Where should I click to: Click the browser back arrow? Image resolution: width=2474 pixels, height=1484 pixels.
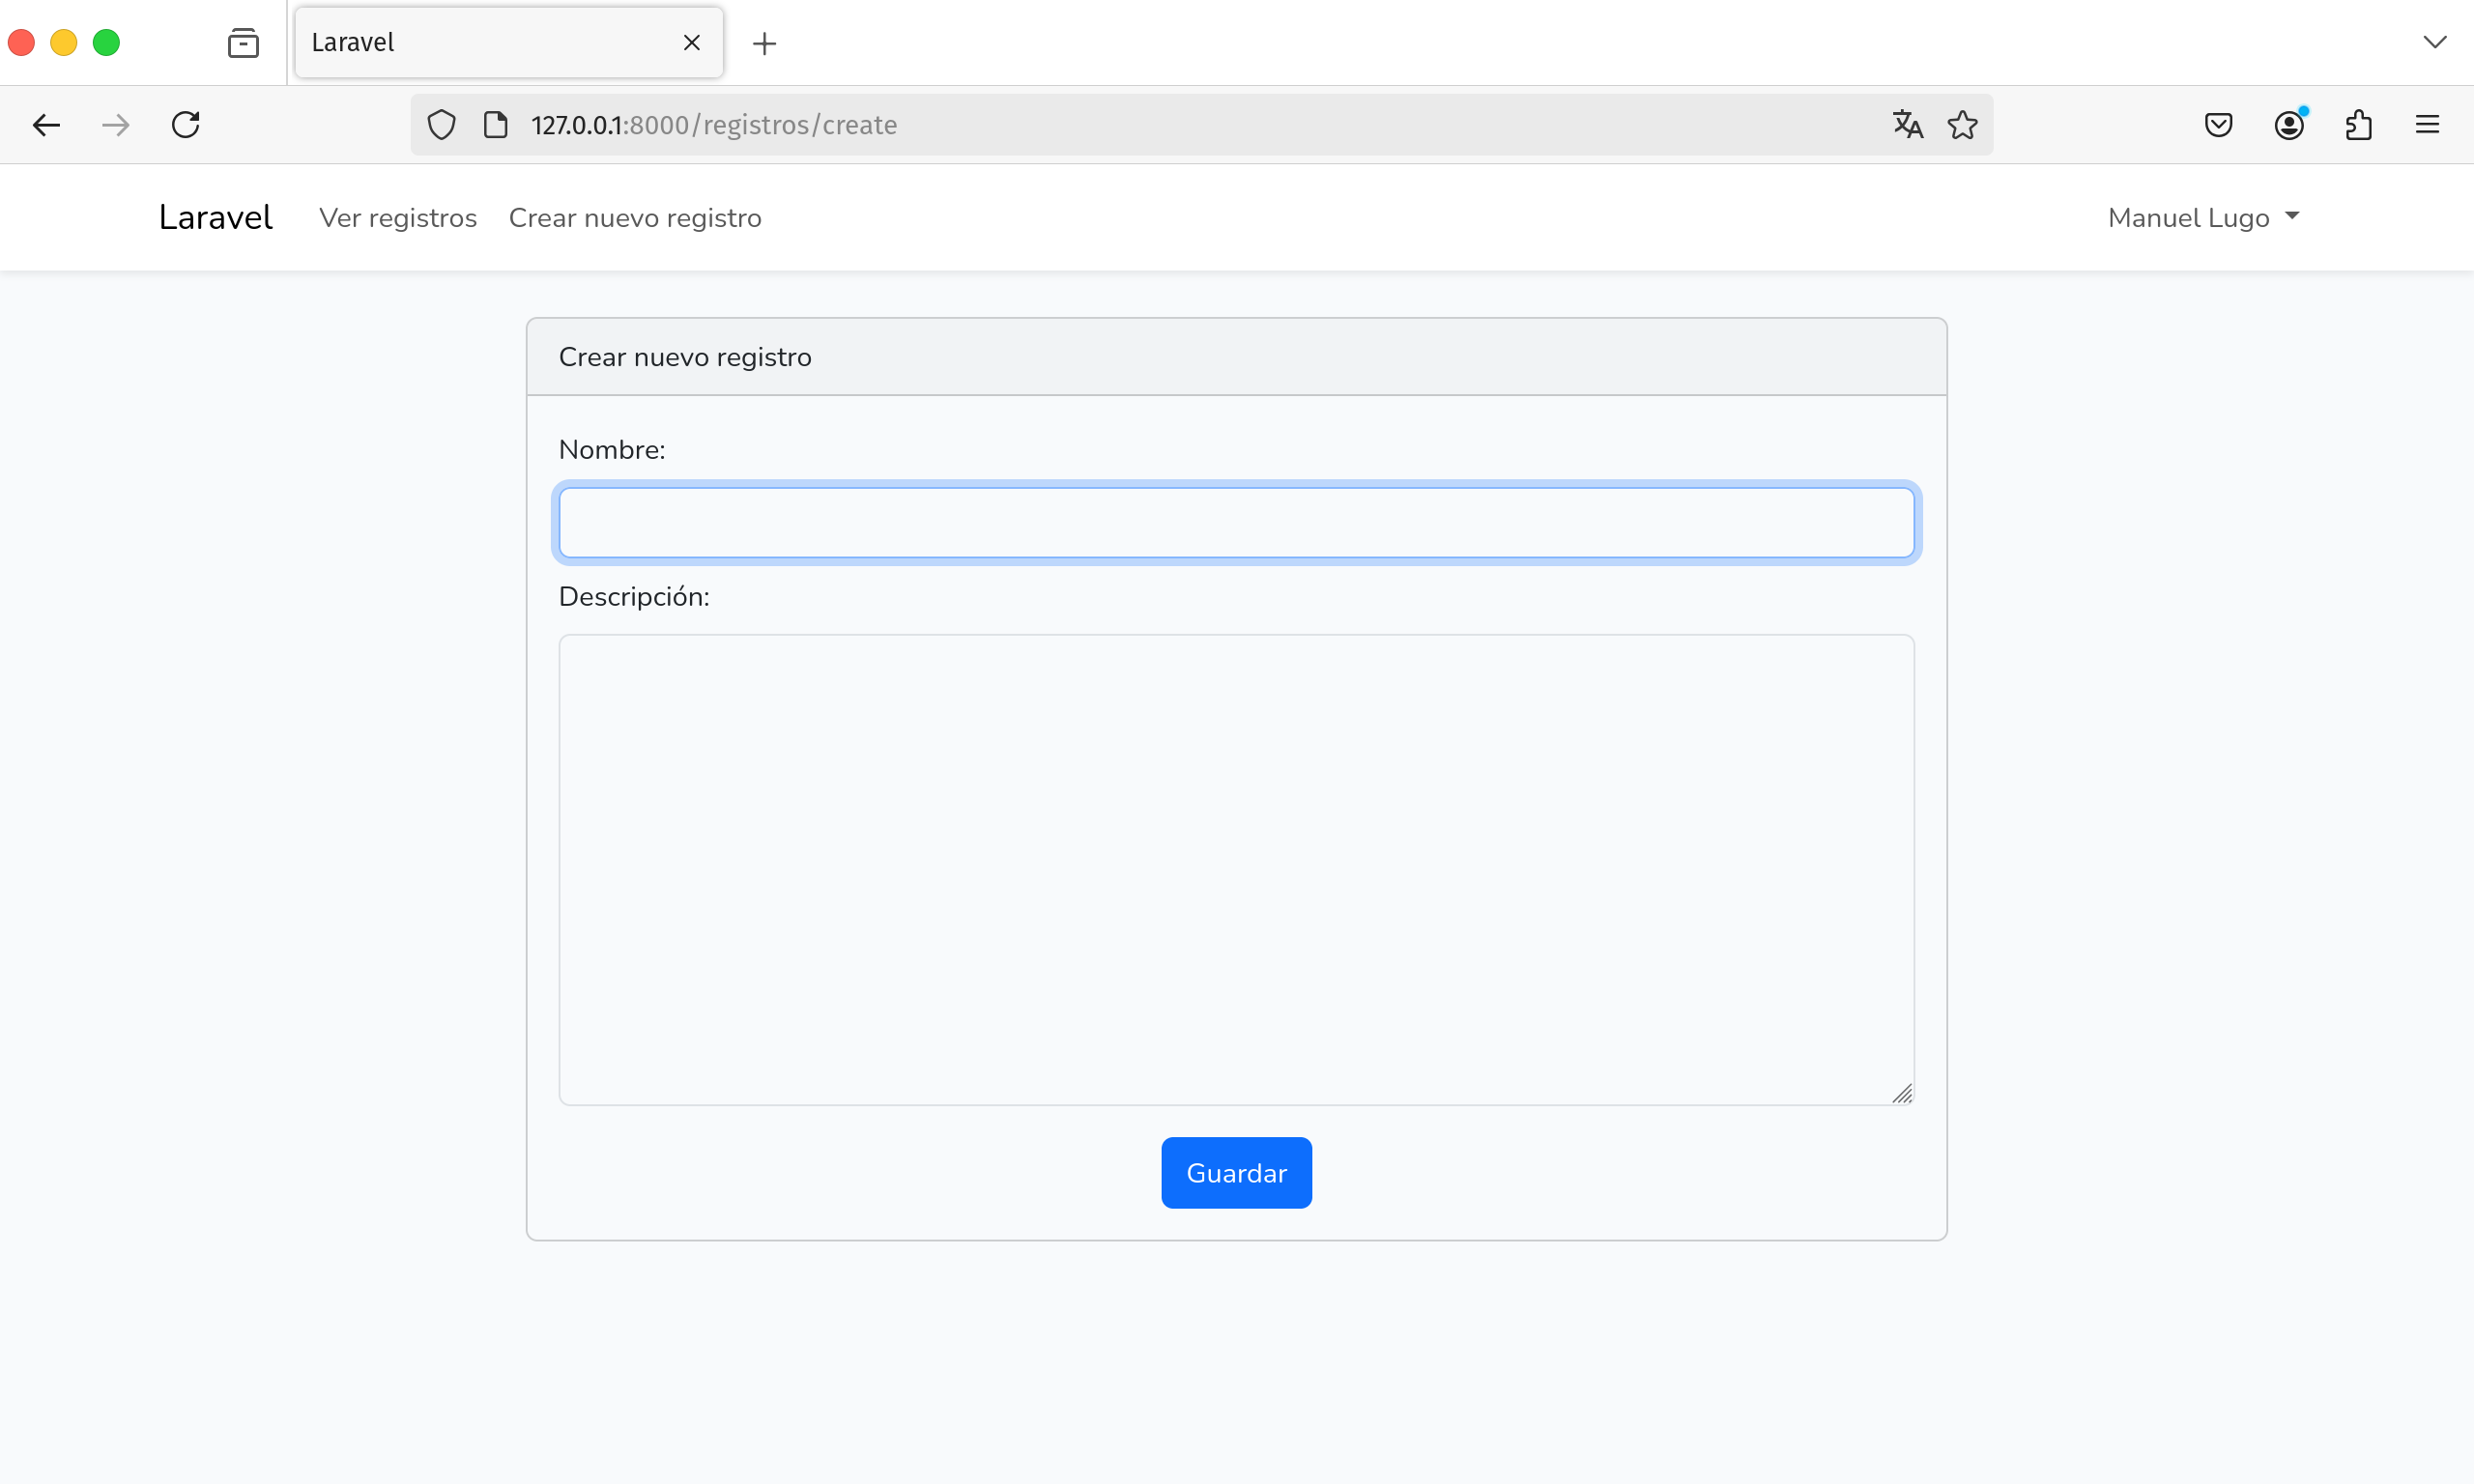pyautogui.click(x=46, y=125)
